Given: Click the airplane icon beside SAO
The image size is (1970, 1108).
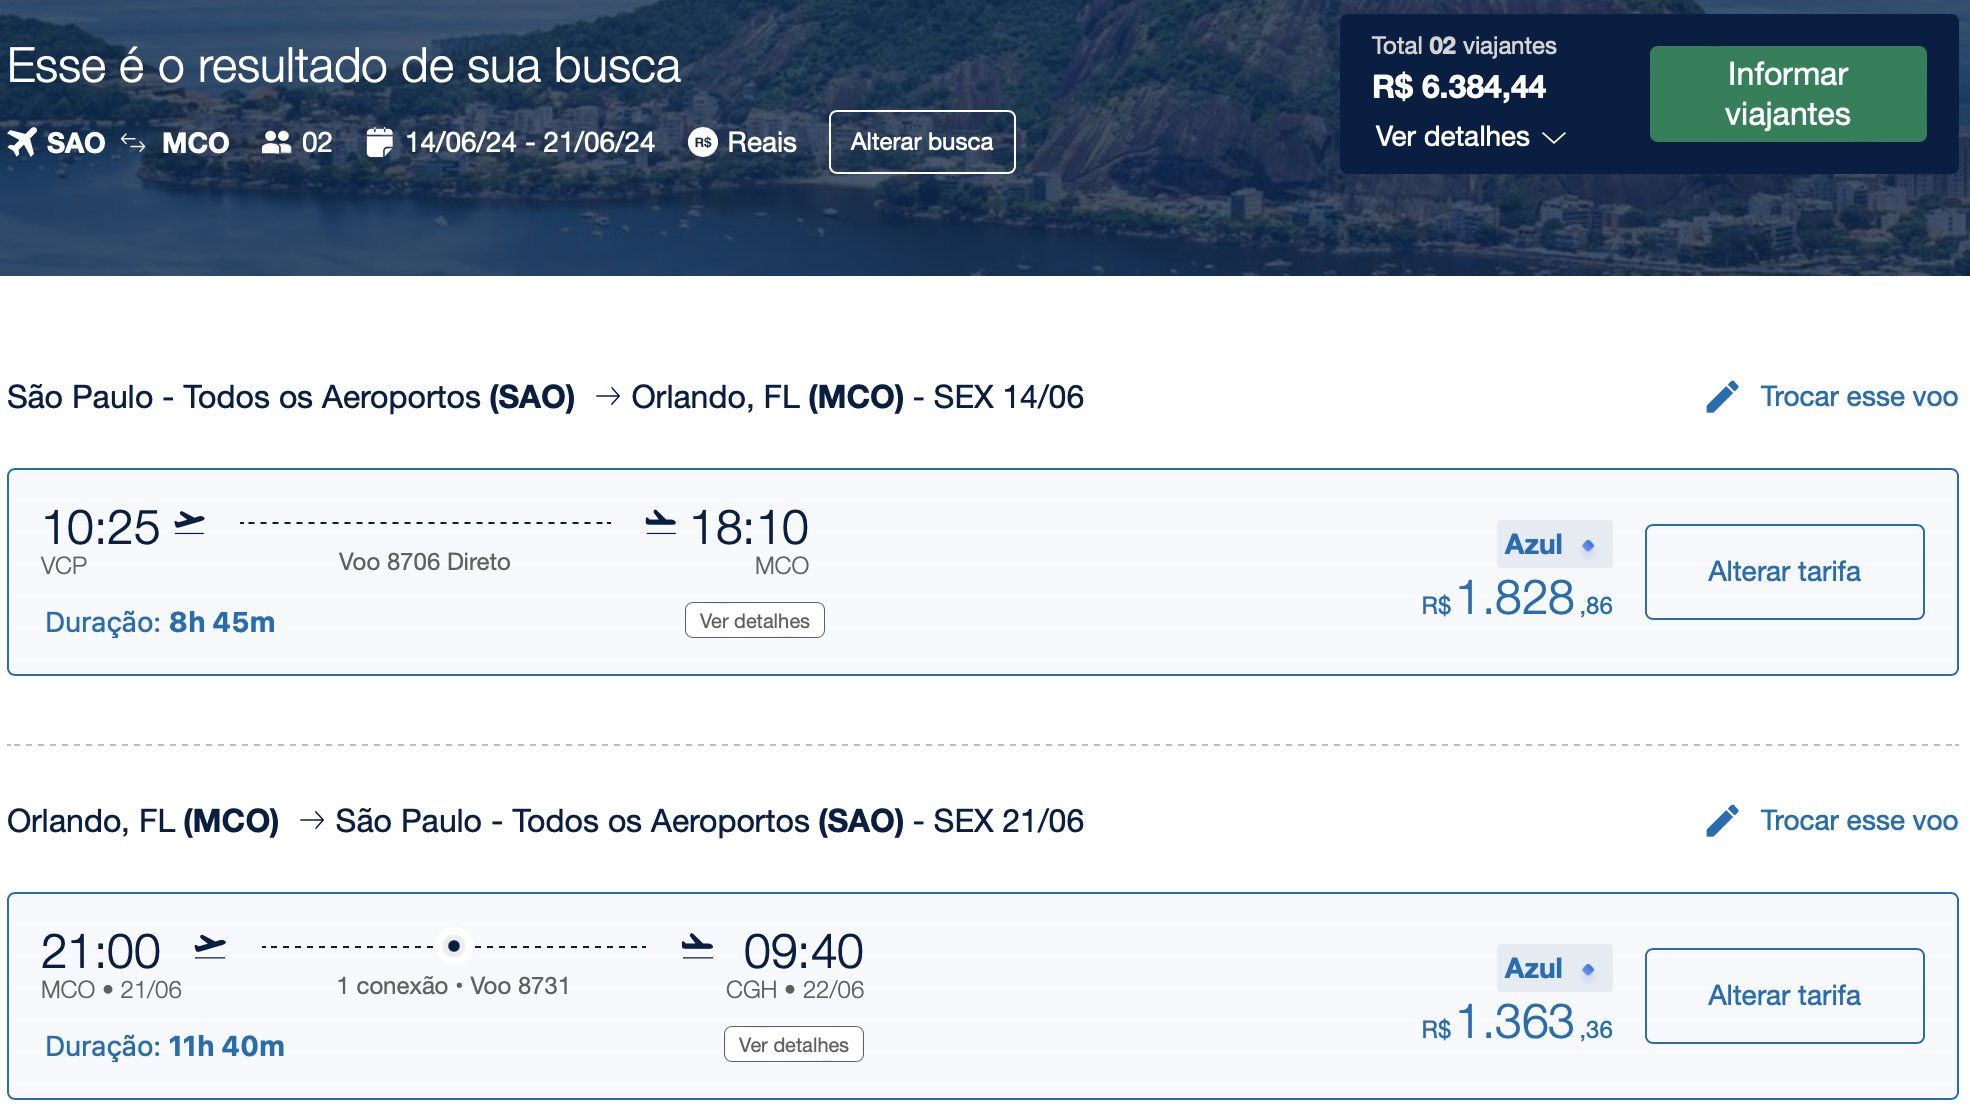Looking at the screenshot, I should [22, 142].
